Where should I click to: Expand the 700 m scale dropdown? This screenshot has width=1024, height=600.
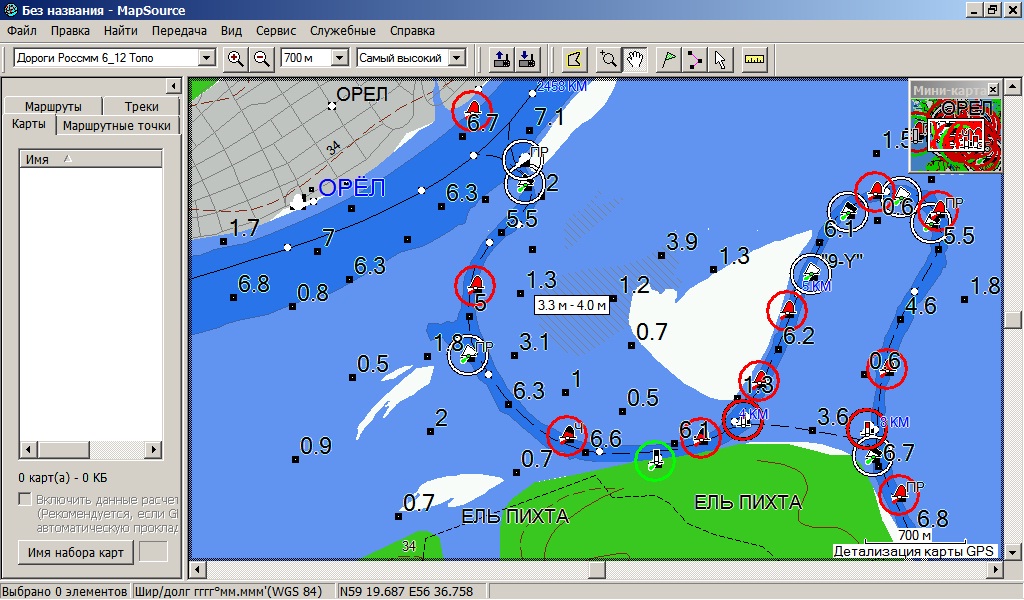click(x=339, y=58)
